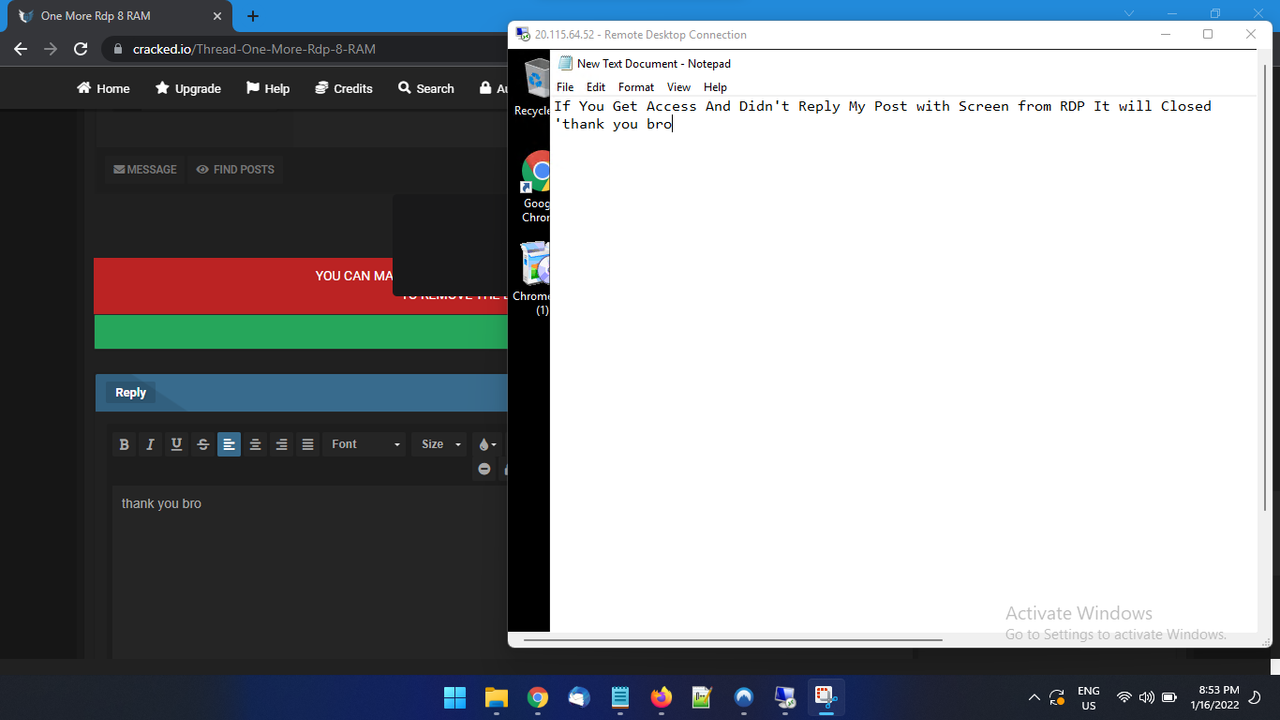Image resolution: width=1280 pixels, height=720 pixels.
Task: Click the Chrome address bar URL
Action: point(254,49)
